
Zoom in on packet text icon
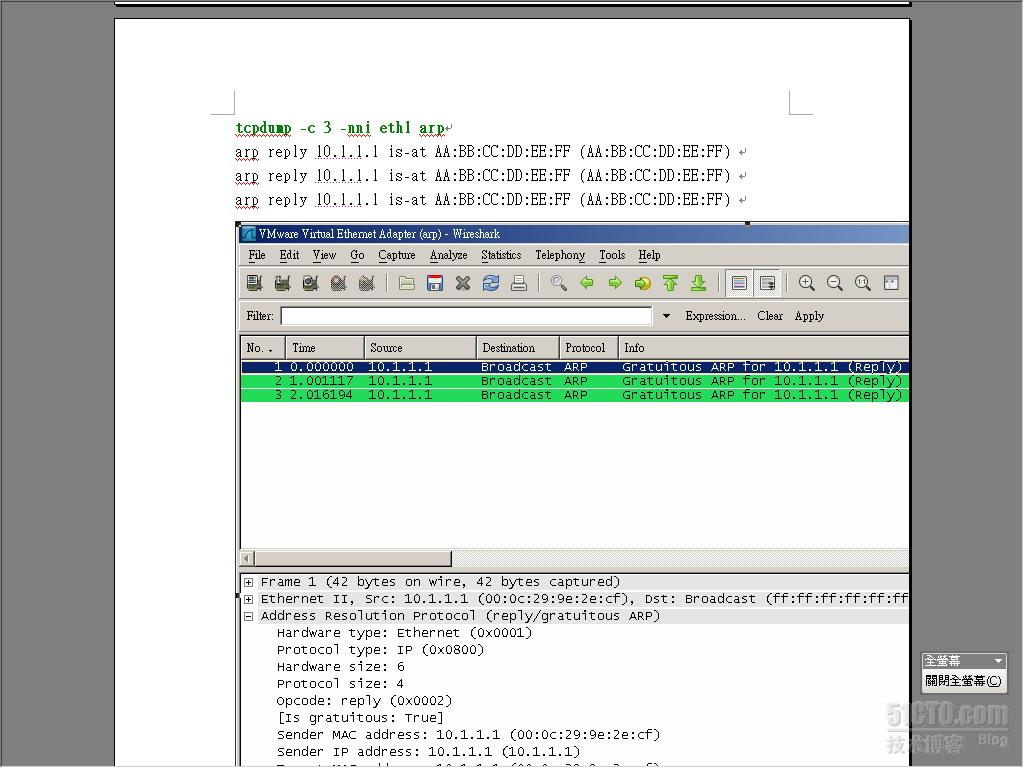tap(807, 283)
